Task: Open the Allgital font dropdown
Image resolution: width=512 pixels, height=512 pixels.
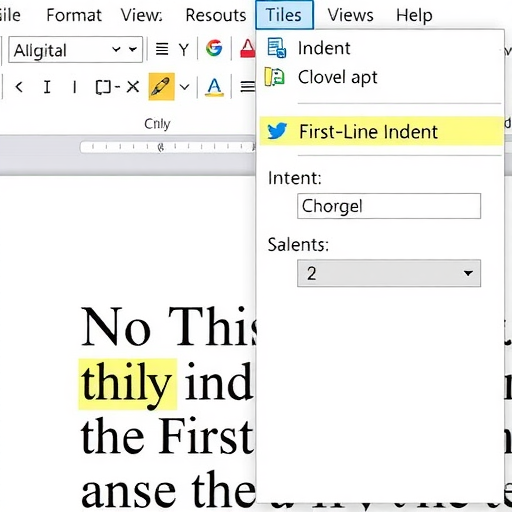Action: [x=76, y=50]
